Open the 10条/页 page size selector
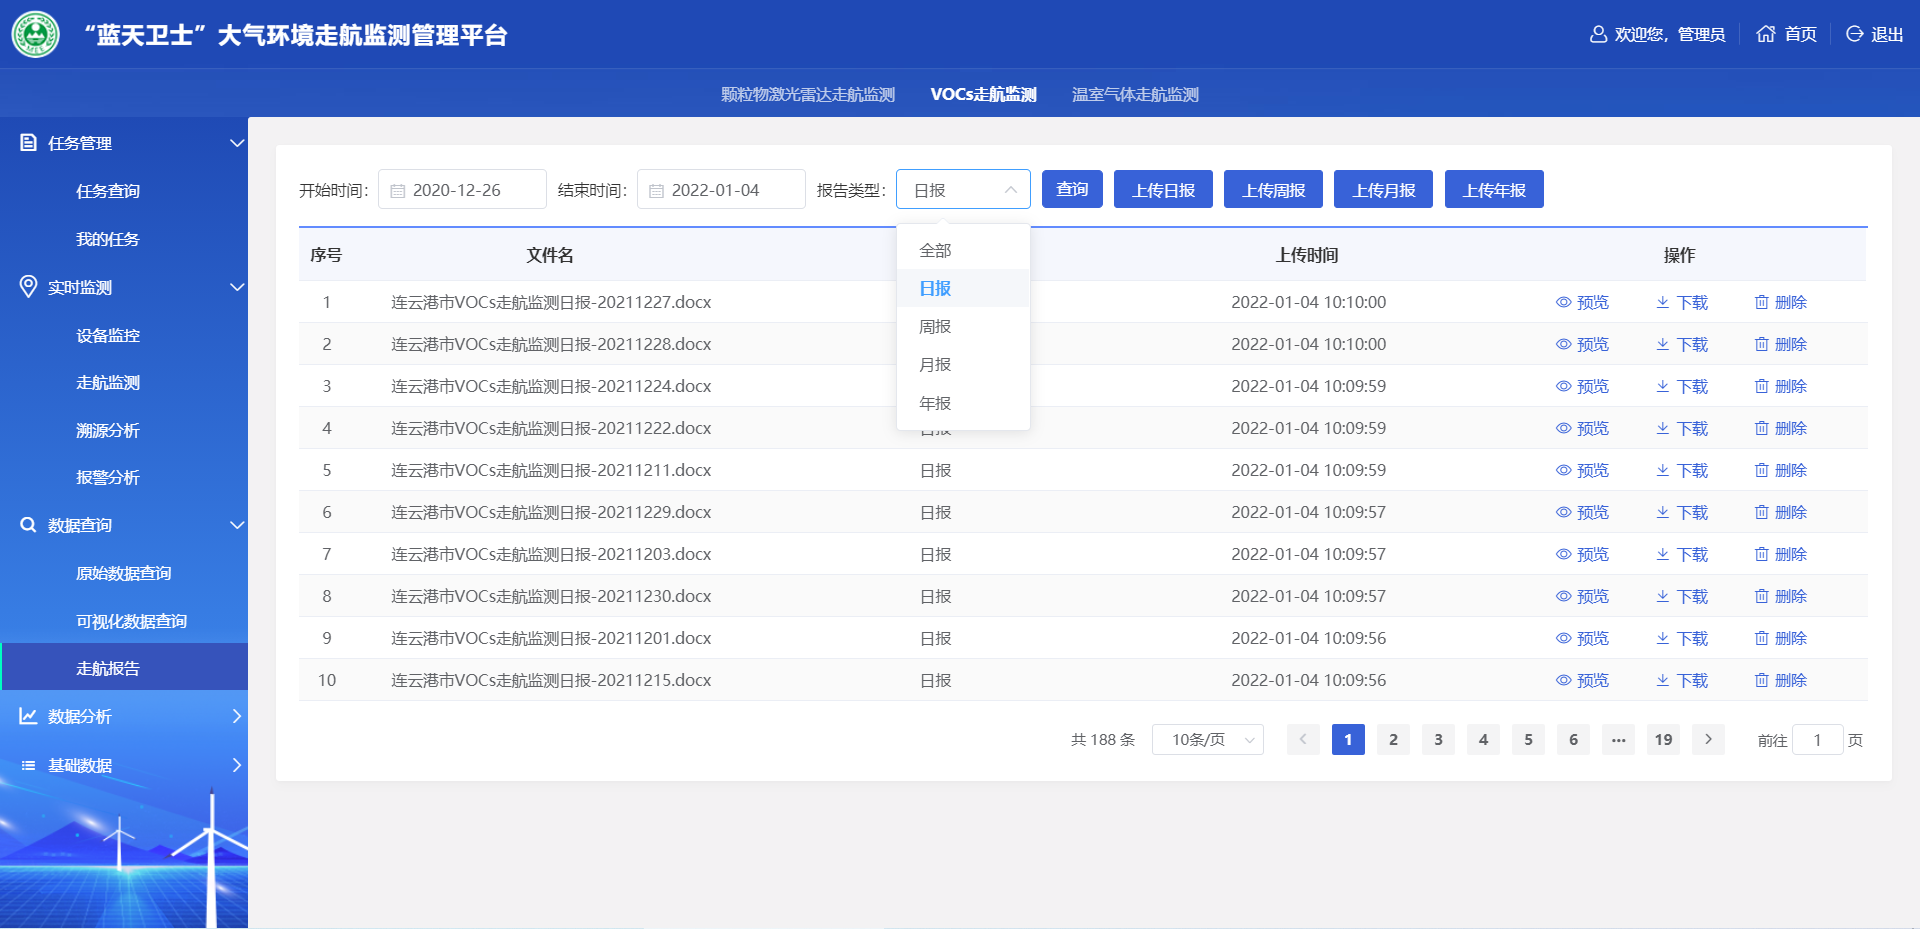1920x929 pixels. [x=1207, y=740]
